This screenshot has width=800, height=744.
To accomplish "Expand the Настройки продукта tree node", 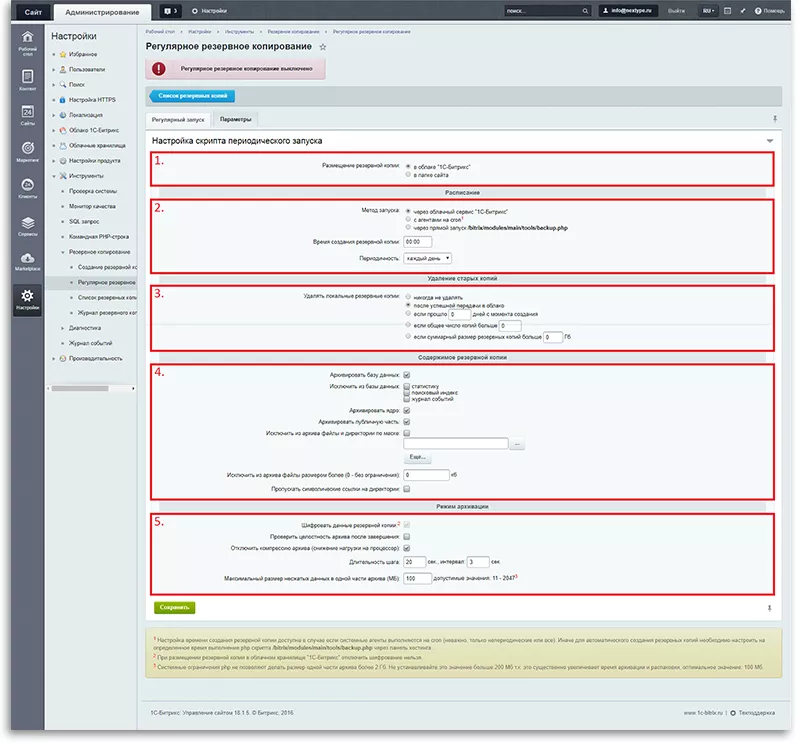I will 54,161.
